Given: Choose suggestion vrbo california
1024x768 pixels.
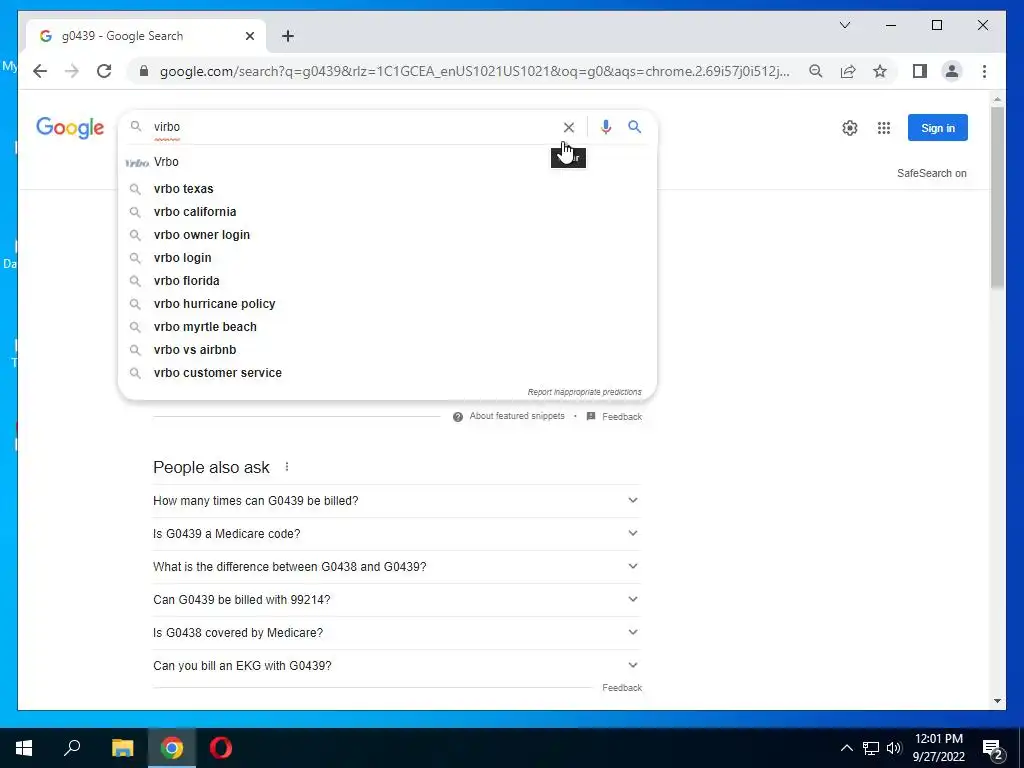Looking at the screenshot, I should click(387, 212).
